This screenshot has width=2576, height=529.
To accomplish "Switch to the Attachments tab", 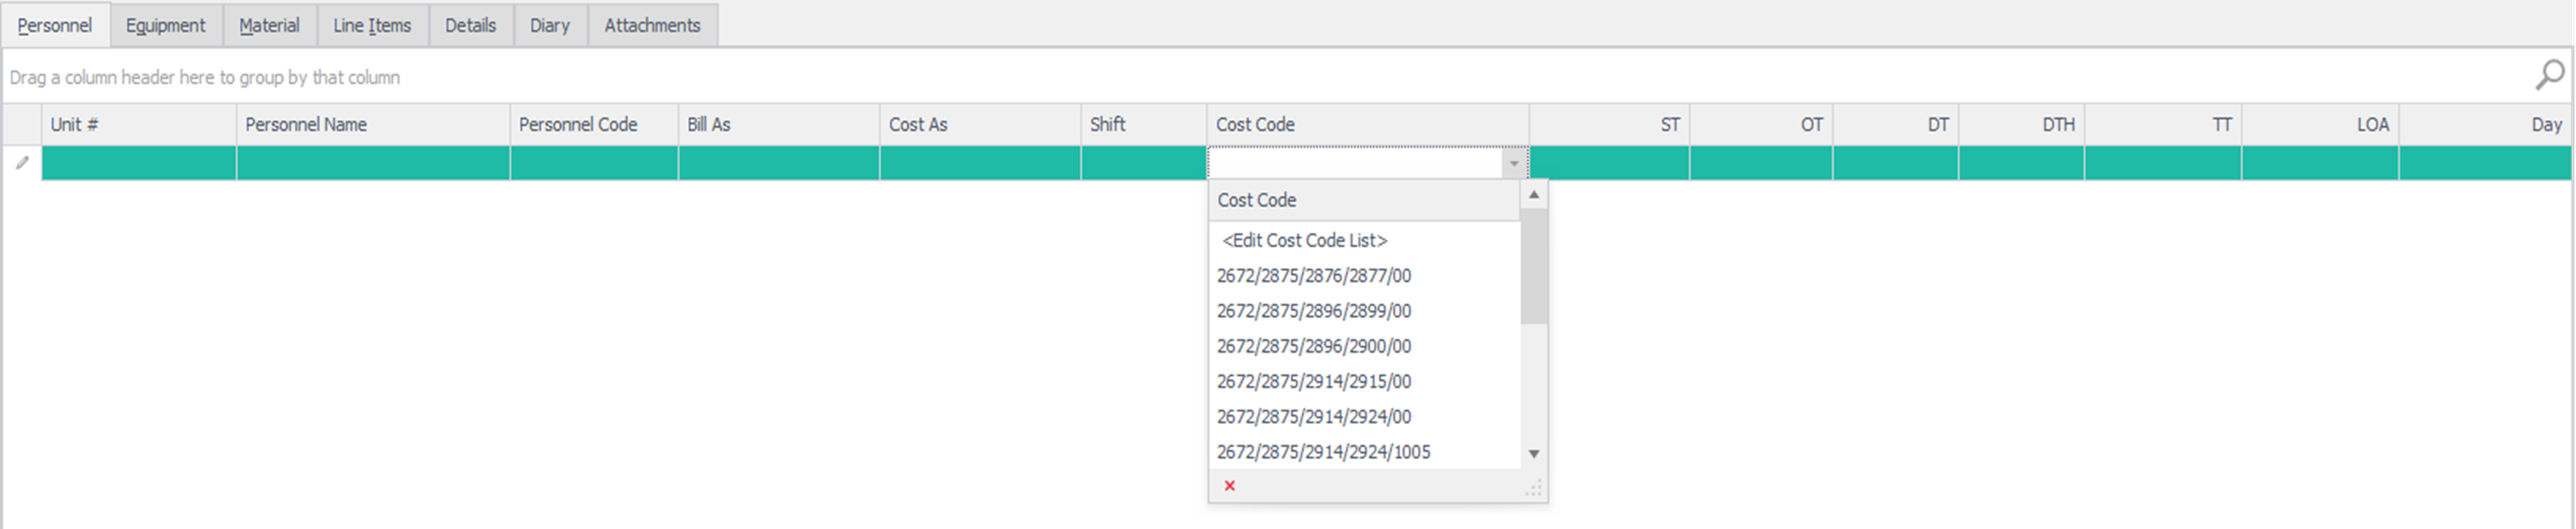I will click(652, 26).
